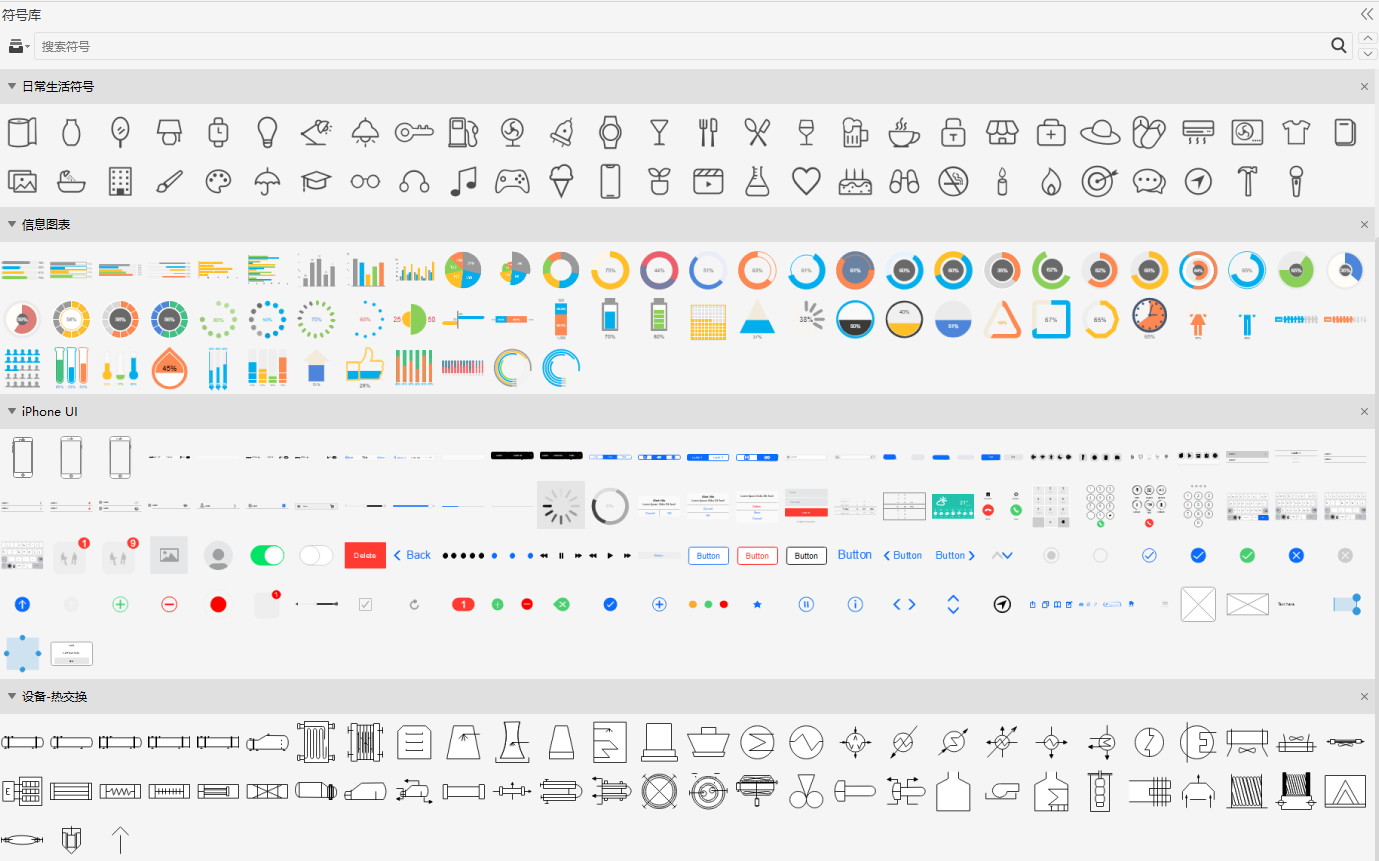The image size is (1379, 861).
Task: Close the 设备-热交换 library
Action: tap(1364, 696)
